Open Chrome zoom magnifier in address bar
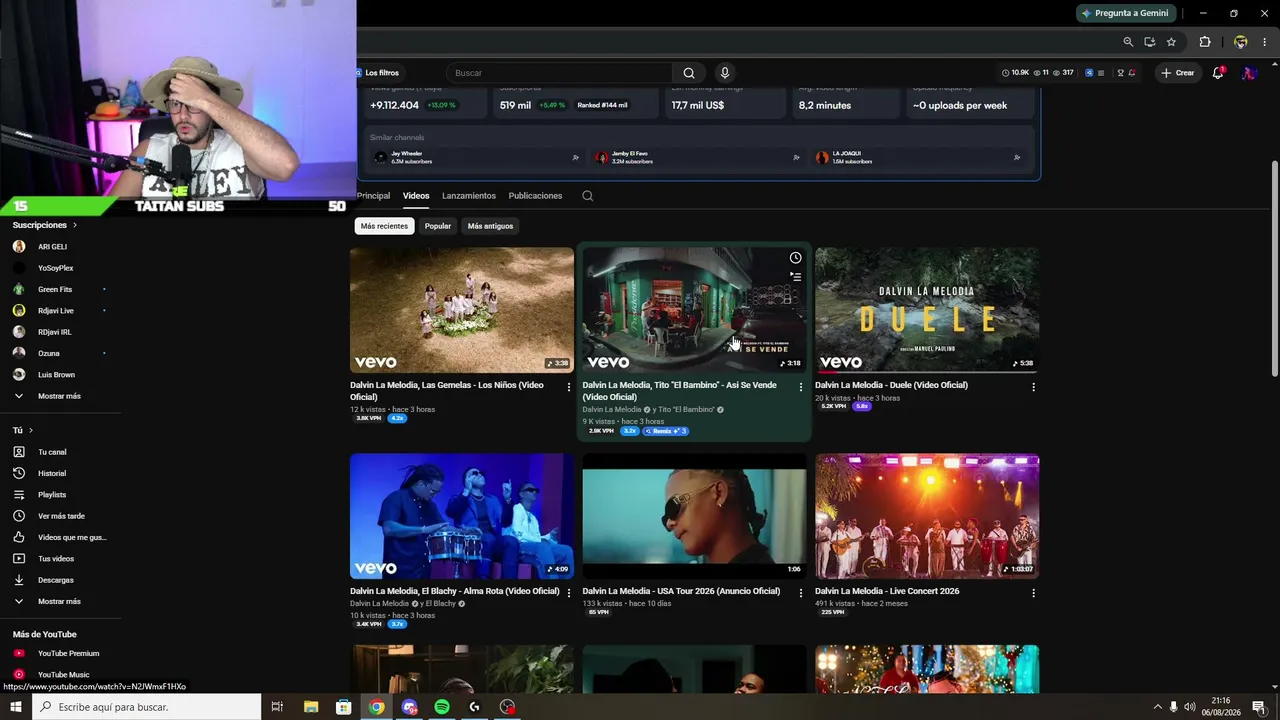This screenshot has height=720, width=1280. 1128,42
